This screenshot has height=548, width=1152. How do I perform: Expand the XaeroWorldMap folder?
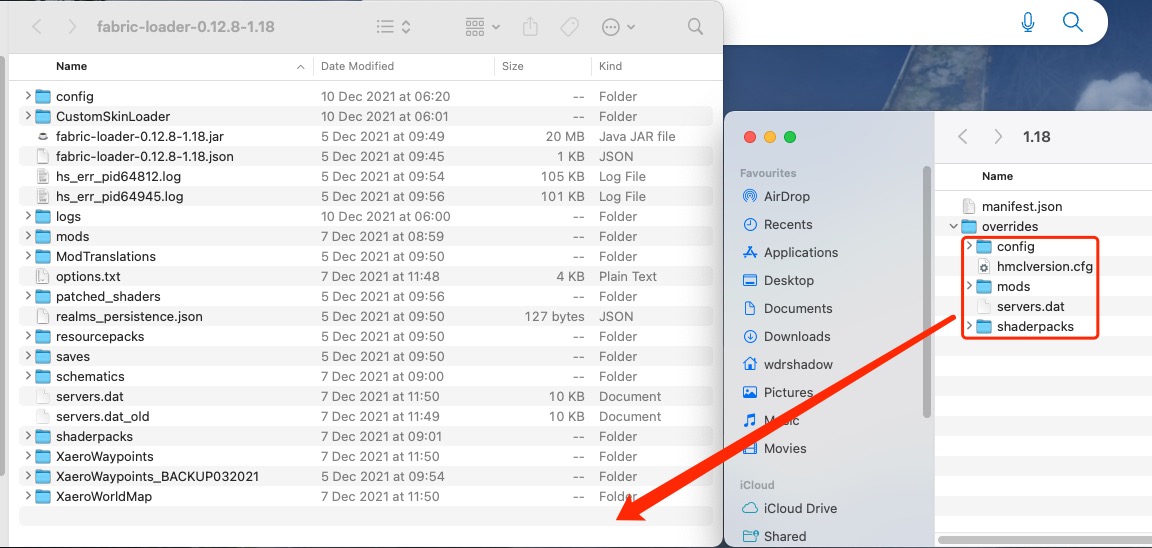click(x=28, y=496)
